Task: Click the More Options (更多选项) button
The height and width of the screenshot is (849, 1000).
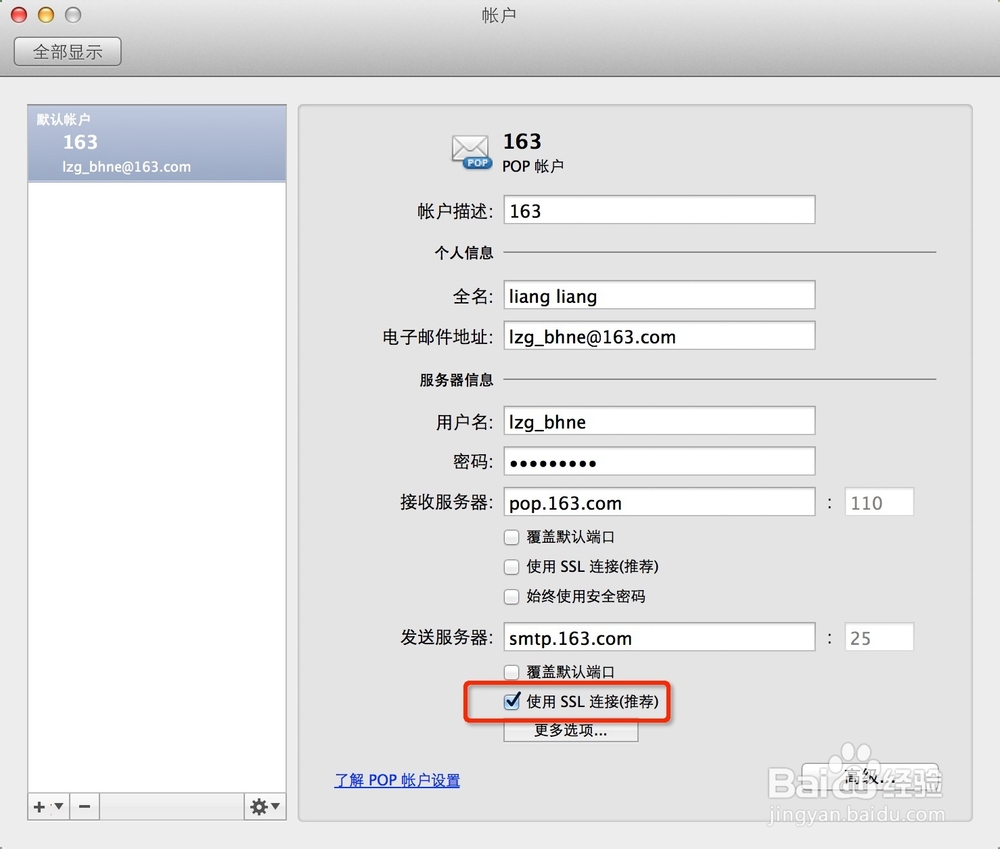Action: point(570,730)
